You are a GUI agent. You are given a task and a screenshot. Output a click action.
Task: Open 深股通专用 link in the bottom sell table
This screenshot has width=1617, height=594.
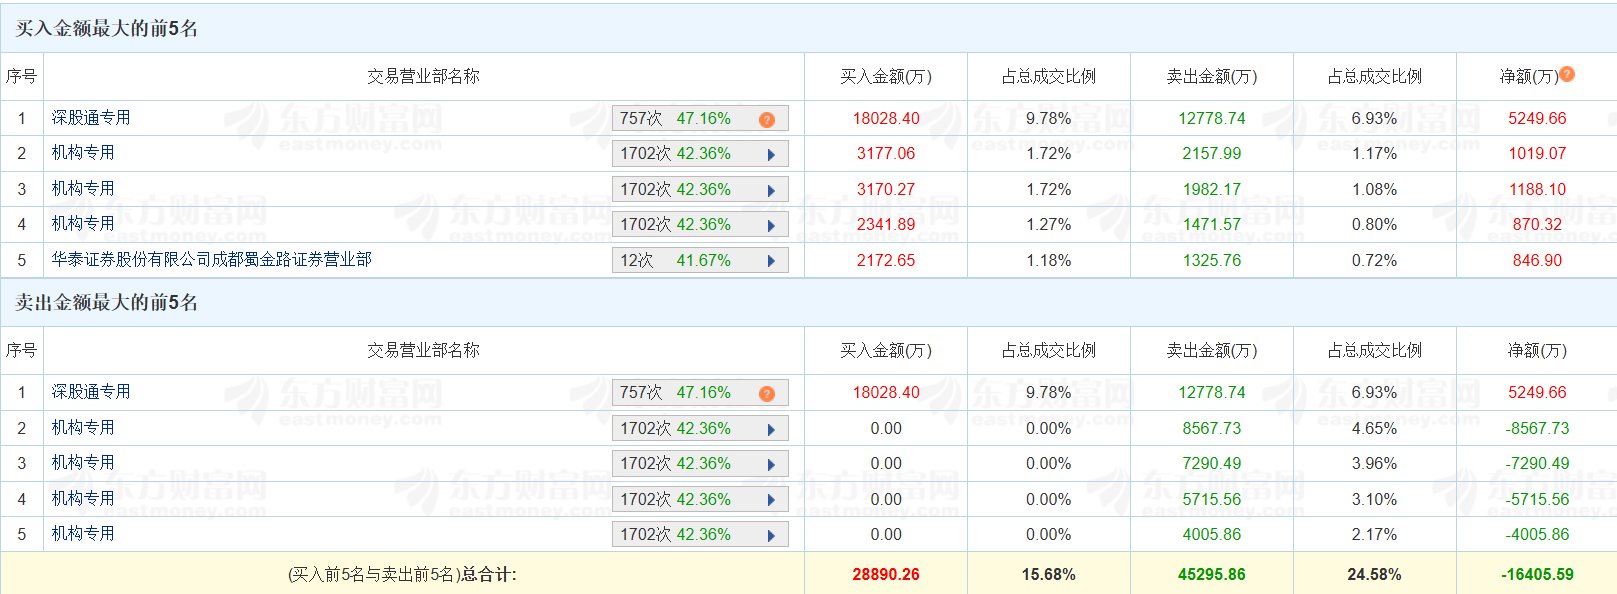click(x=91, y=392)
